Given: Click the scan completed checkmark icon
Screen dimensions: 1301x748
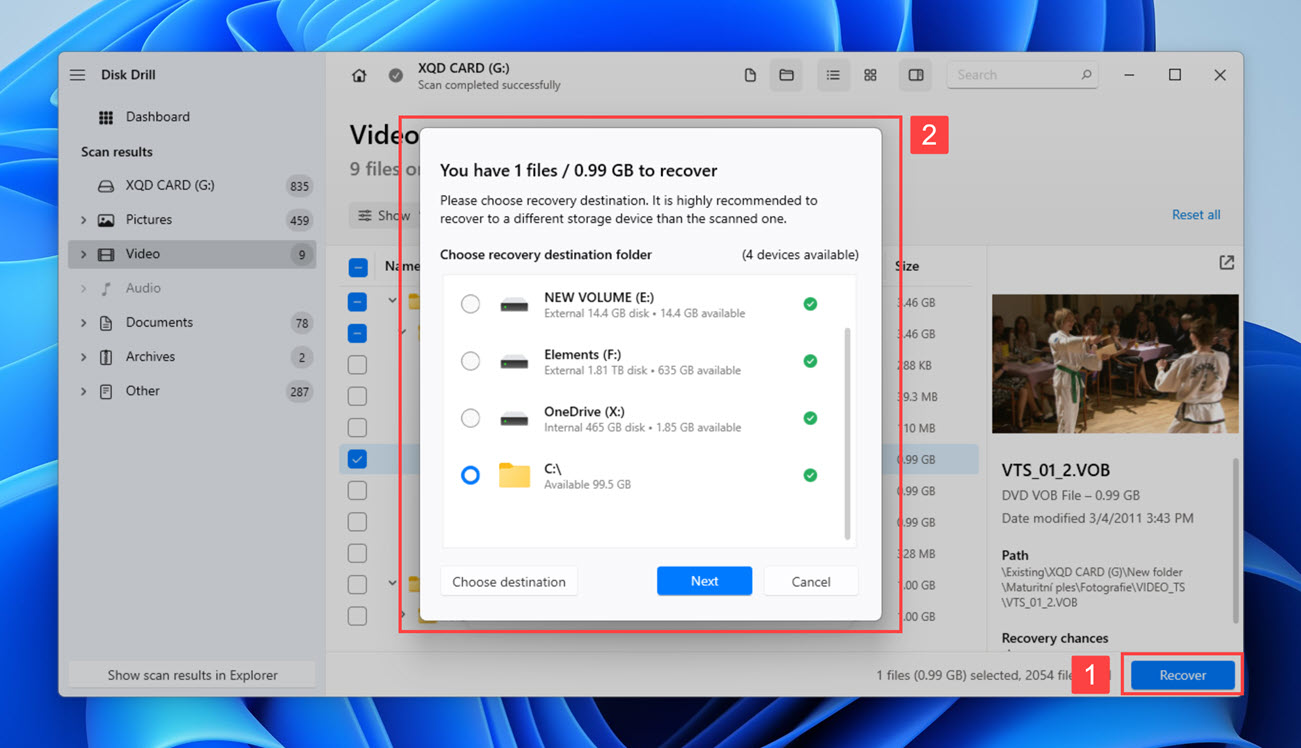Looking at the screenshot, I should point(396,76).
